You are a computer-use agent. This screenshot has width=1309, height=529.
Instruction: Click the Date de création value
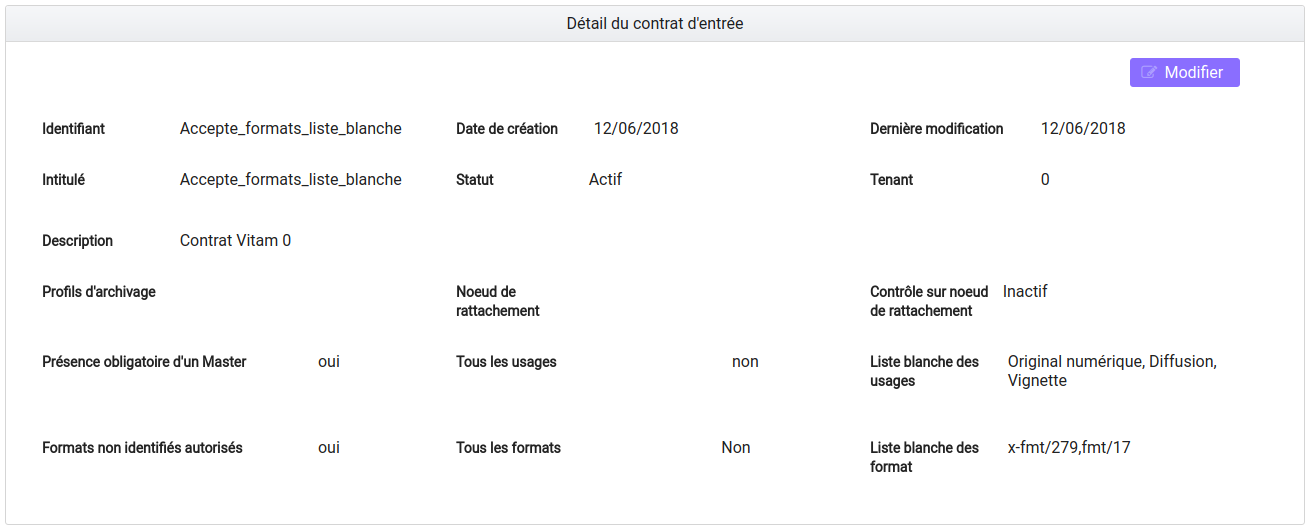(x=636, y=129)
